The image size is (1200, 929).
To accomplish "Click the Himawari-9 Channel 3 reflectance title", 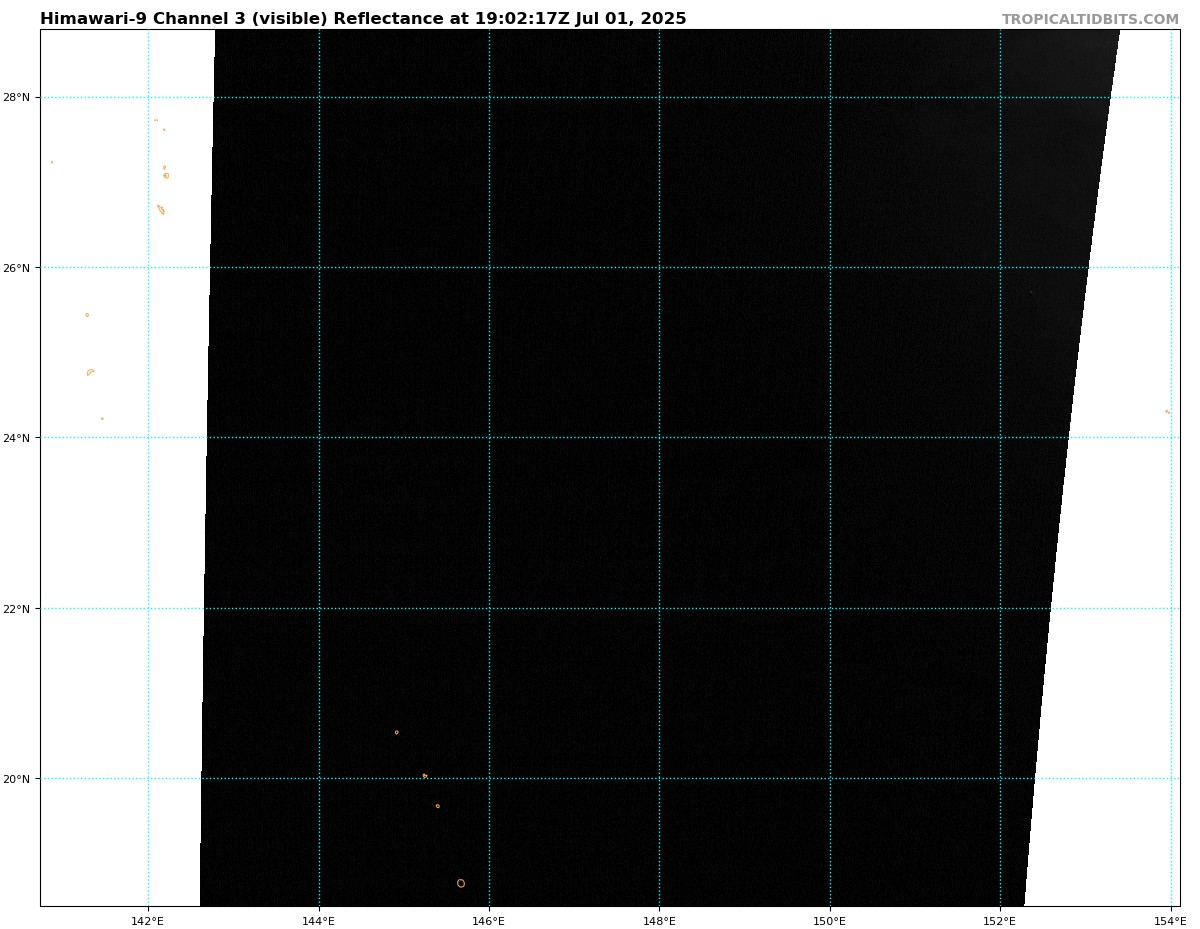I will 363,19.
